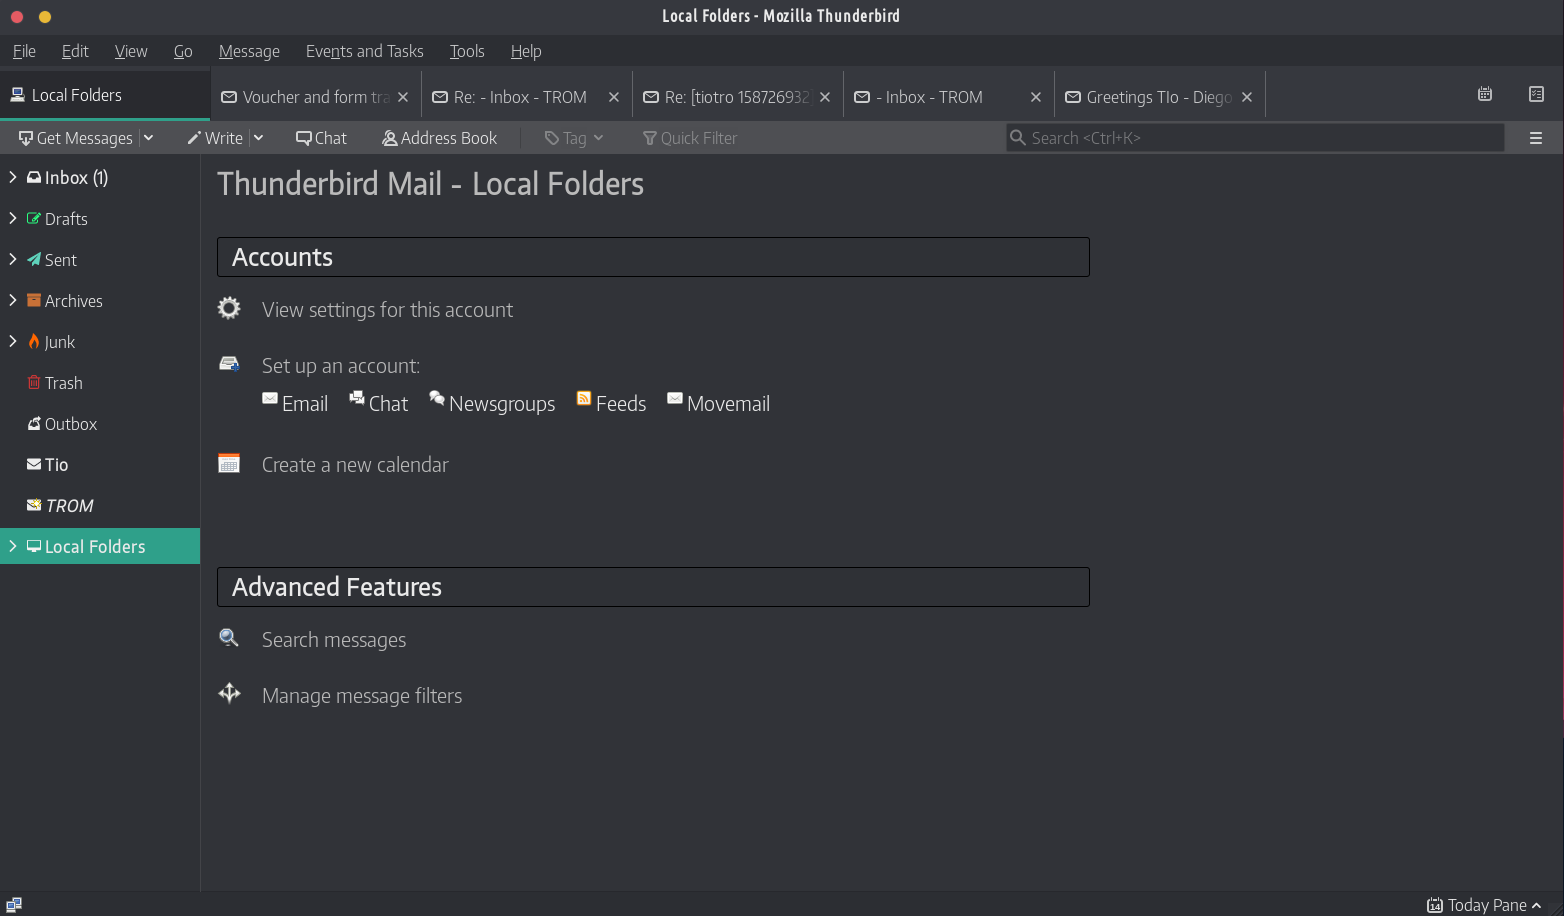This screenshot has height=916, width=1564.
Task: Open the Tag dropdown
Action: pyautogui.click(x=574, y=138)
